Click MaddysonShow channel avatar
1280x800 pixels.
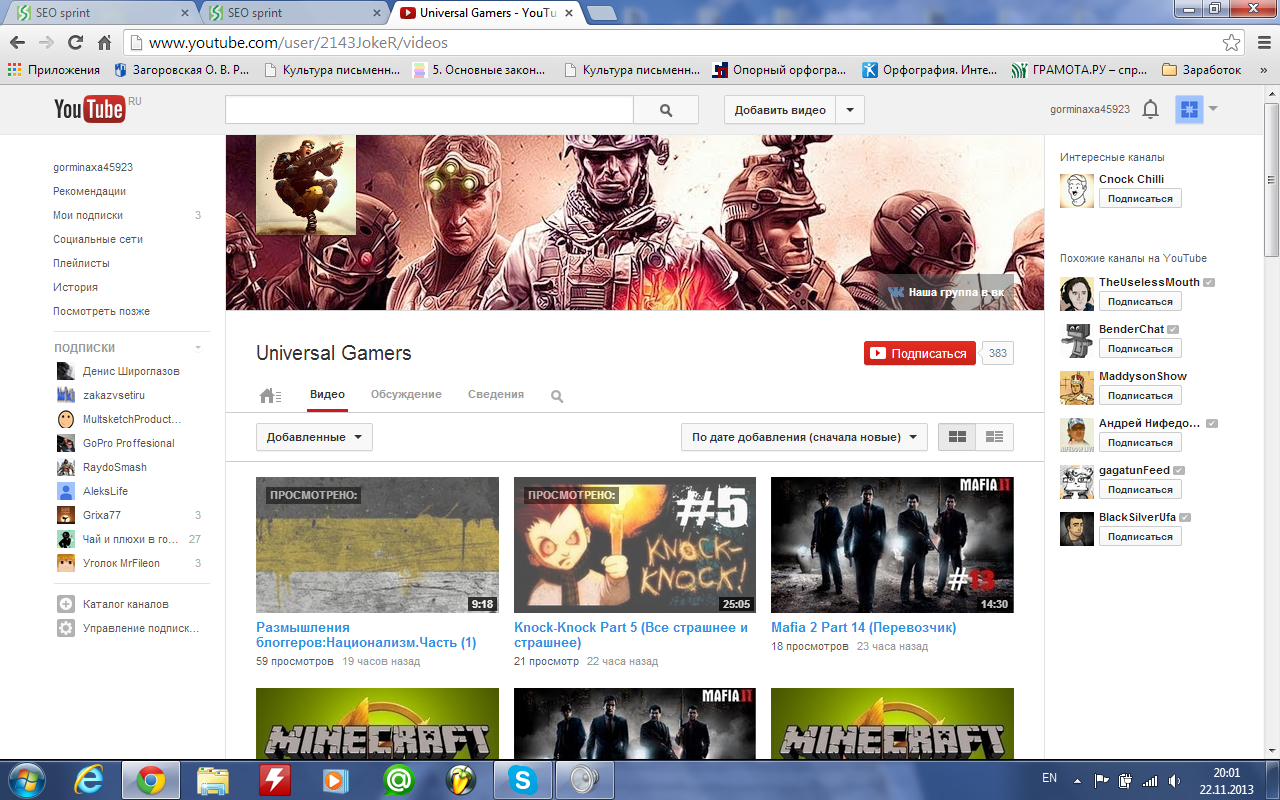tap(1077, 387)
